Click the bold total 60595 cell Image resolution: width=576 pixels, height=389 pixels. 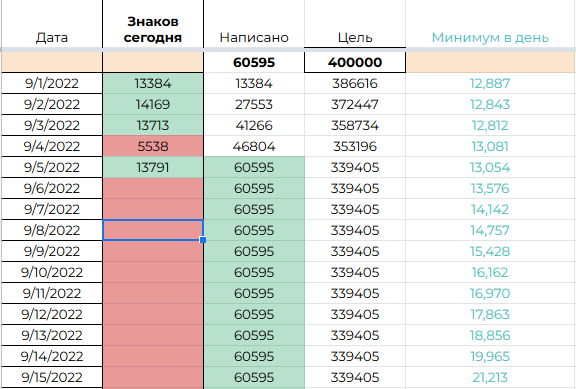pyautogui.click(x=254, y=62)
